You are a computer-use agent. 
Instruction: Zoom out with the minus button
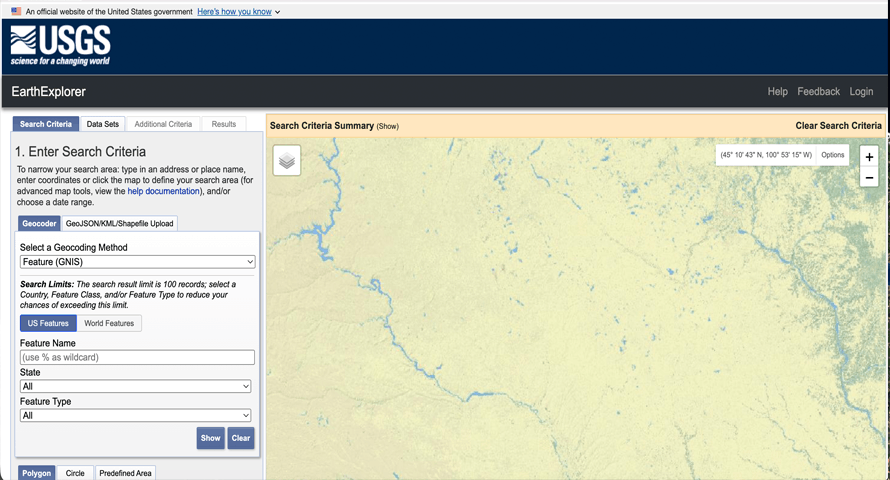point(869,178)
